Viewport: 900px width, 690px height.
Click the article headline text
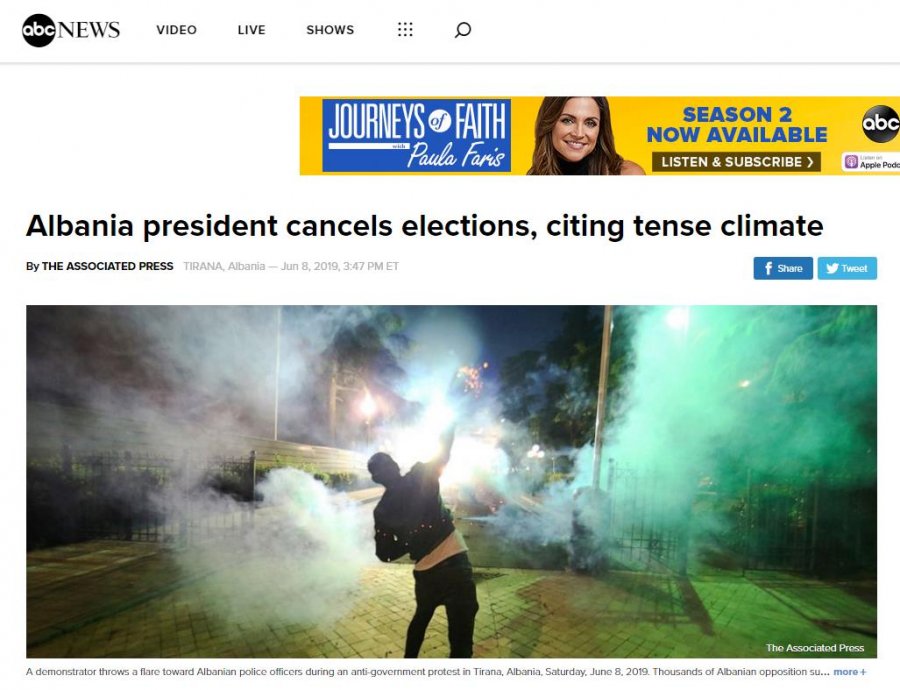point(424,226)
